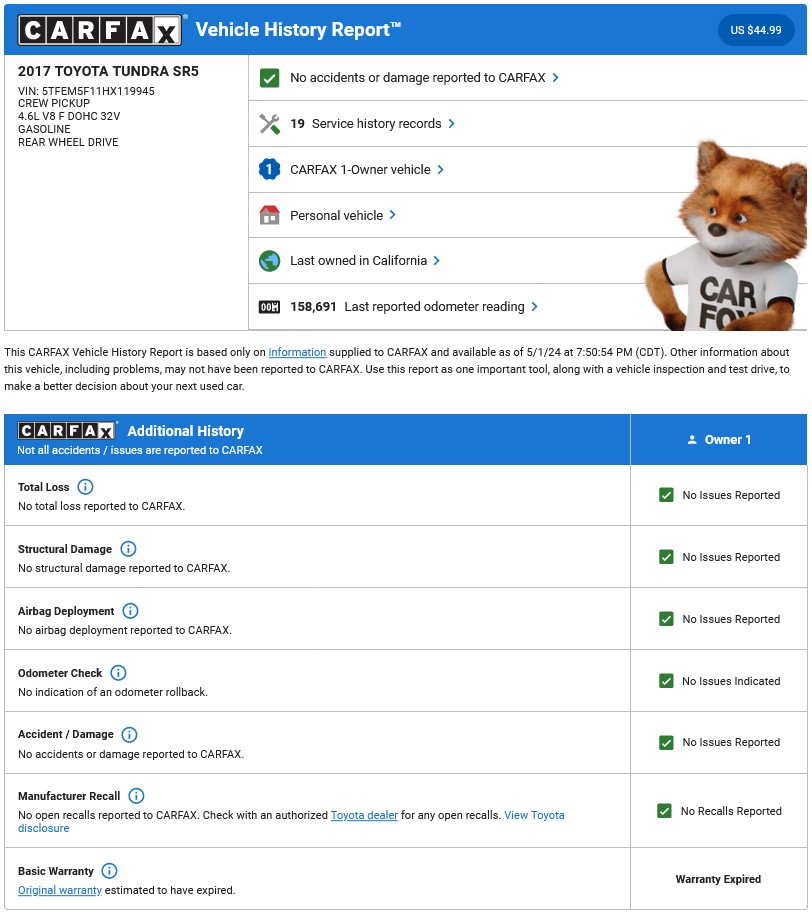The width and height of the screenshot is (812, 915).
Task: Select the Owner 1 column header
Action: point(719,439)
